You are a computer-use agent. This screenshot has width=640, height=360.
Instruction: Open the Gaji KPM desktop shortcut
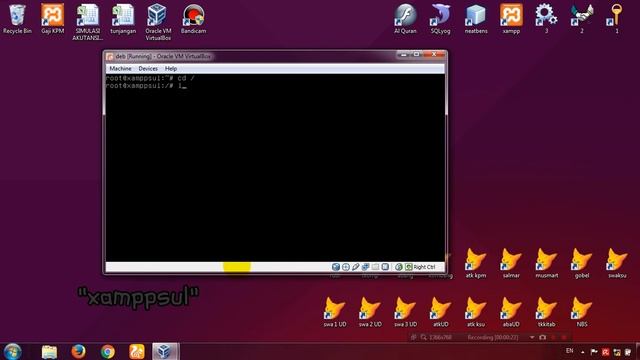point(52,19)
